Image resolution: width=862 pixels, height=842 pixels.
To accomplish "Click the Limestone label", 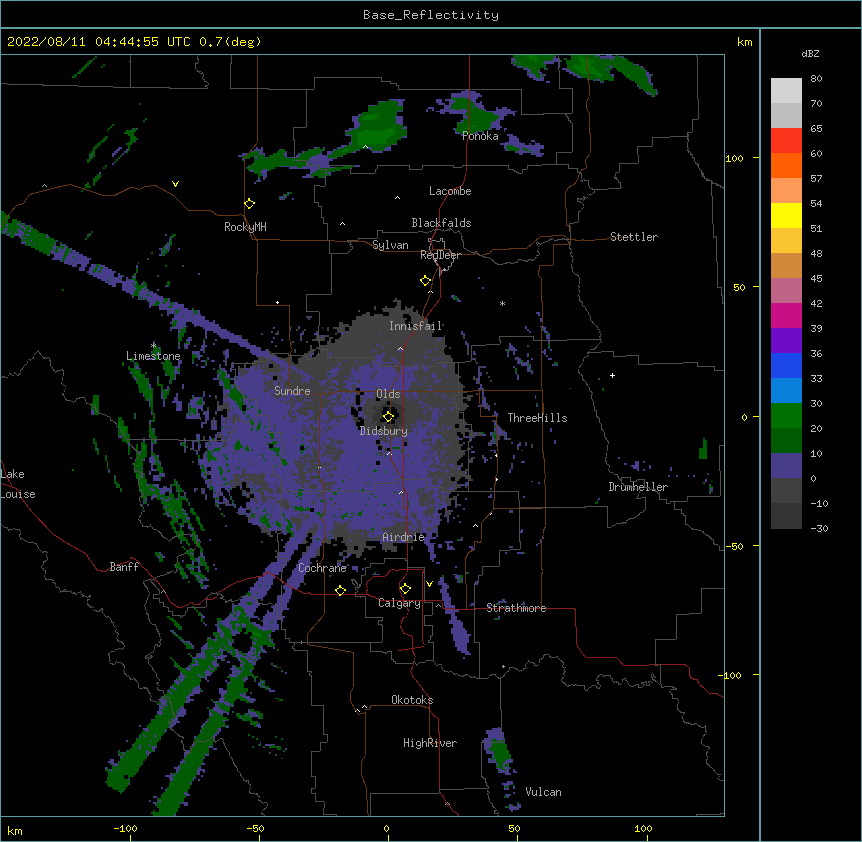I will 153,356.
